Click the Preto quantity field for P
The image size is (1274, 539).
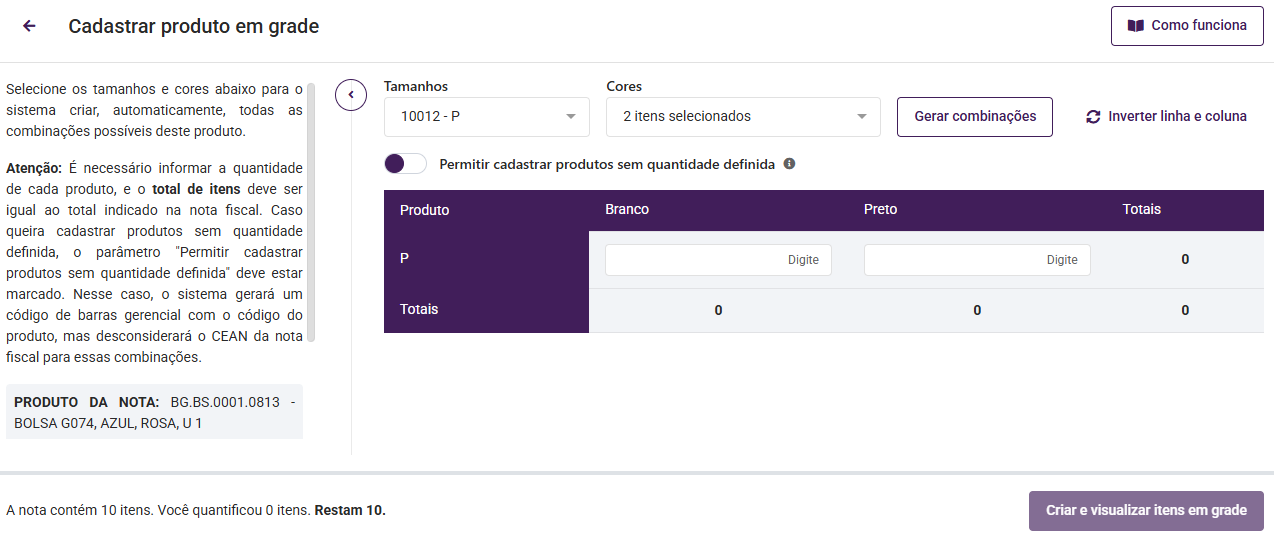(x=977, y=260)
